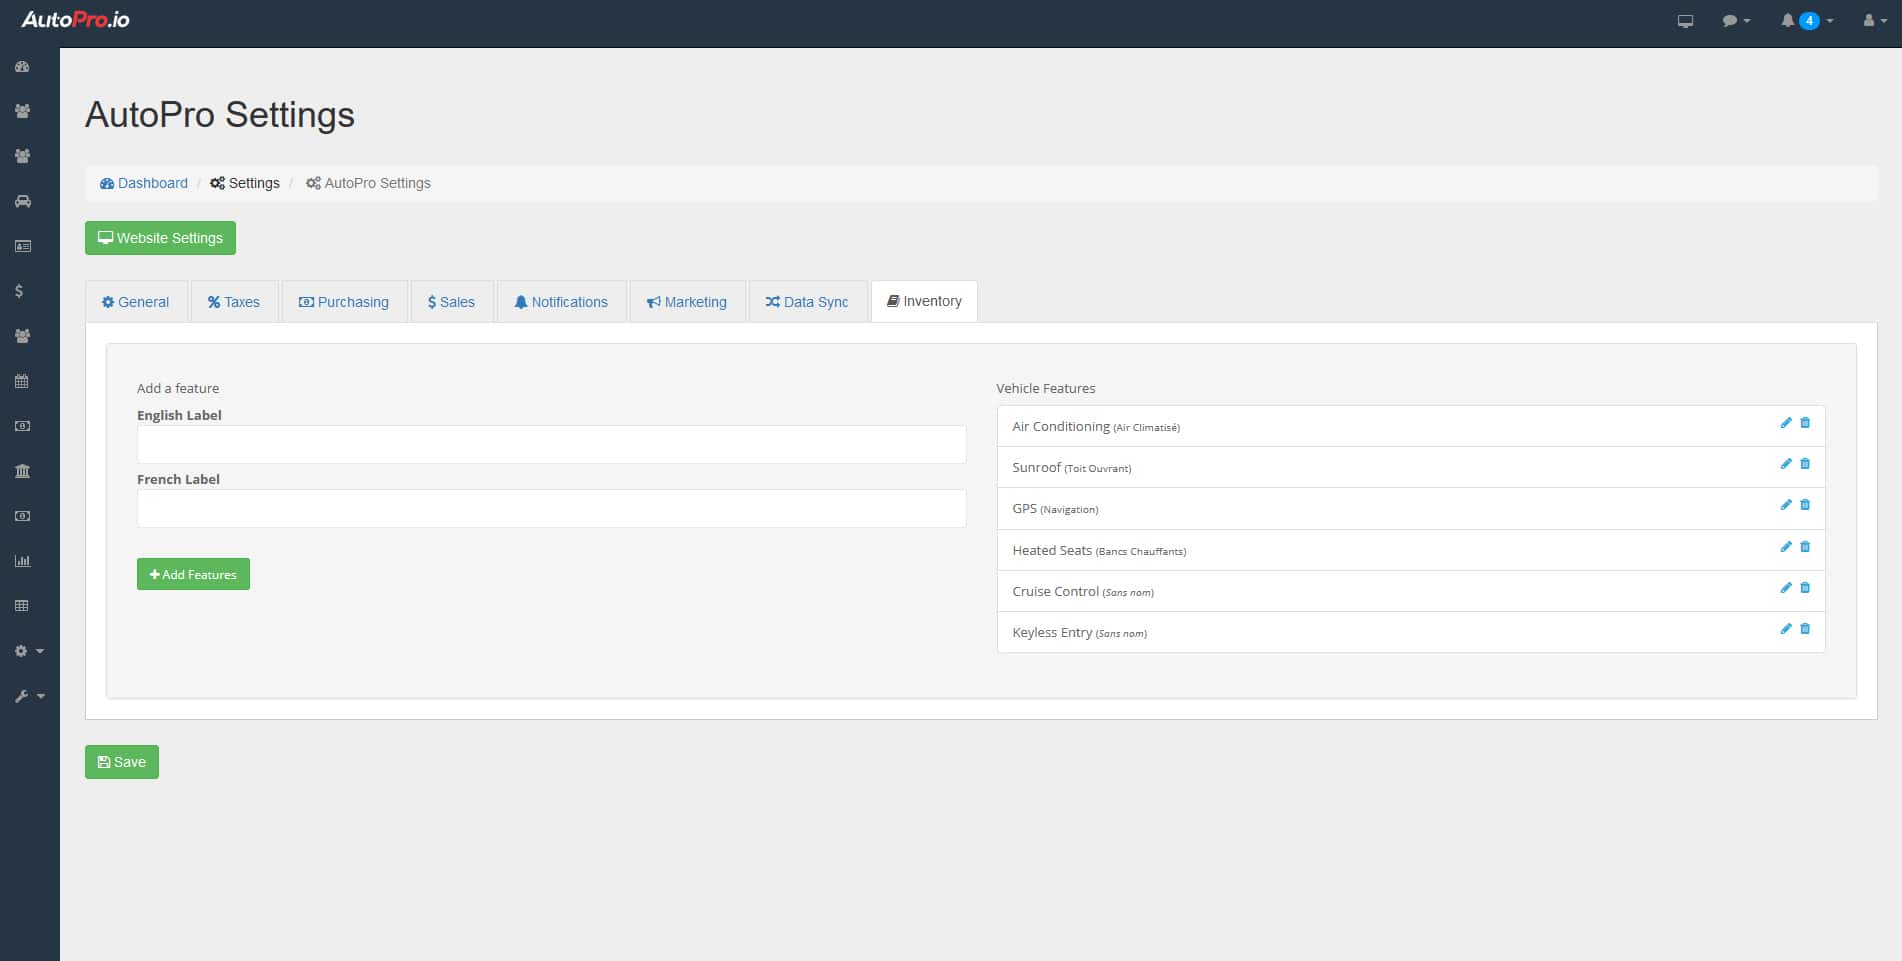Open the Purchasing tab
1902x961 pixels.
point(344,302)
